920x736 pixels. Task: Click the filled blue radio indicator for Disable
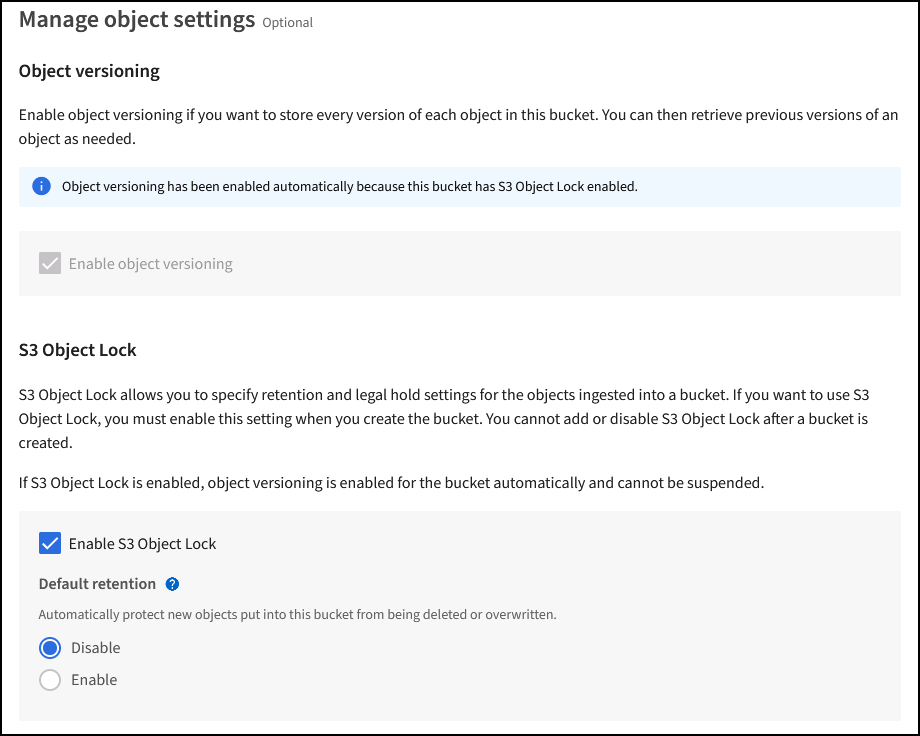pos(50,647)
